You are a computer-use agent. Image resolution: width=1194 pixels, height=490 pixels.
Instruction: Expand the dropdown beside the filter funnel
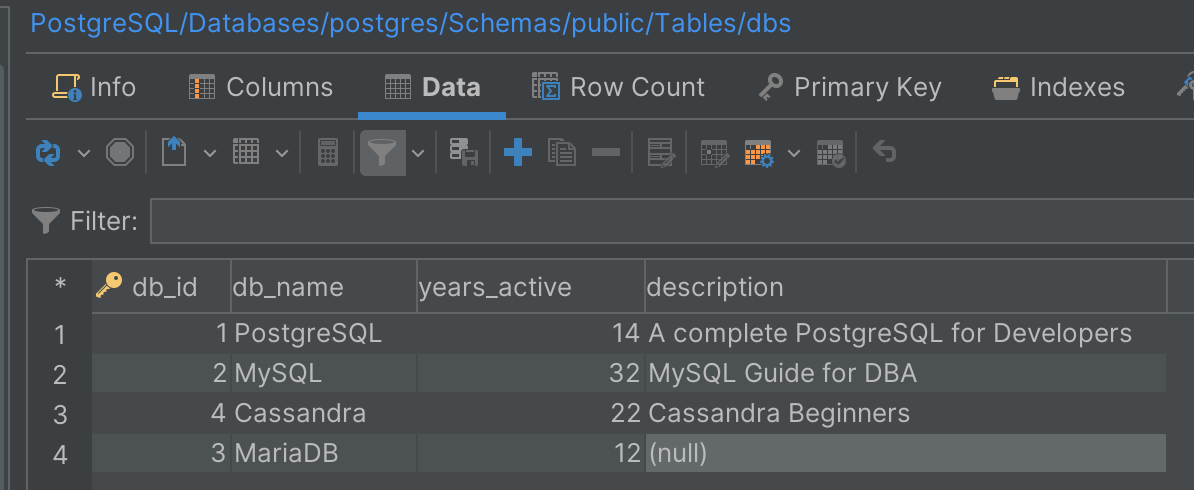418,153
